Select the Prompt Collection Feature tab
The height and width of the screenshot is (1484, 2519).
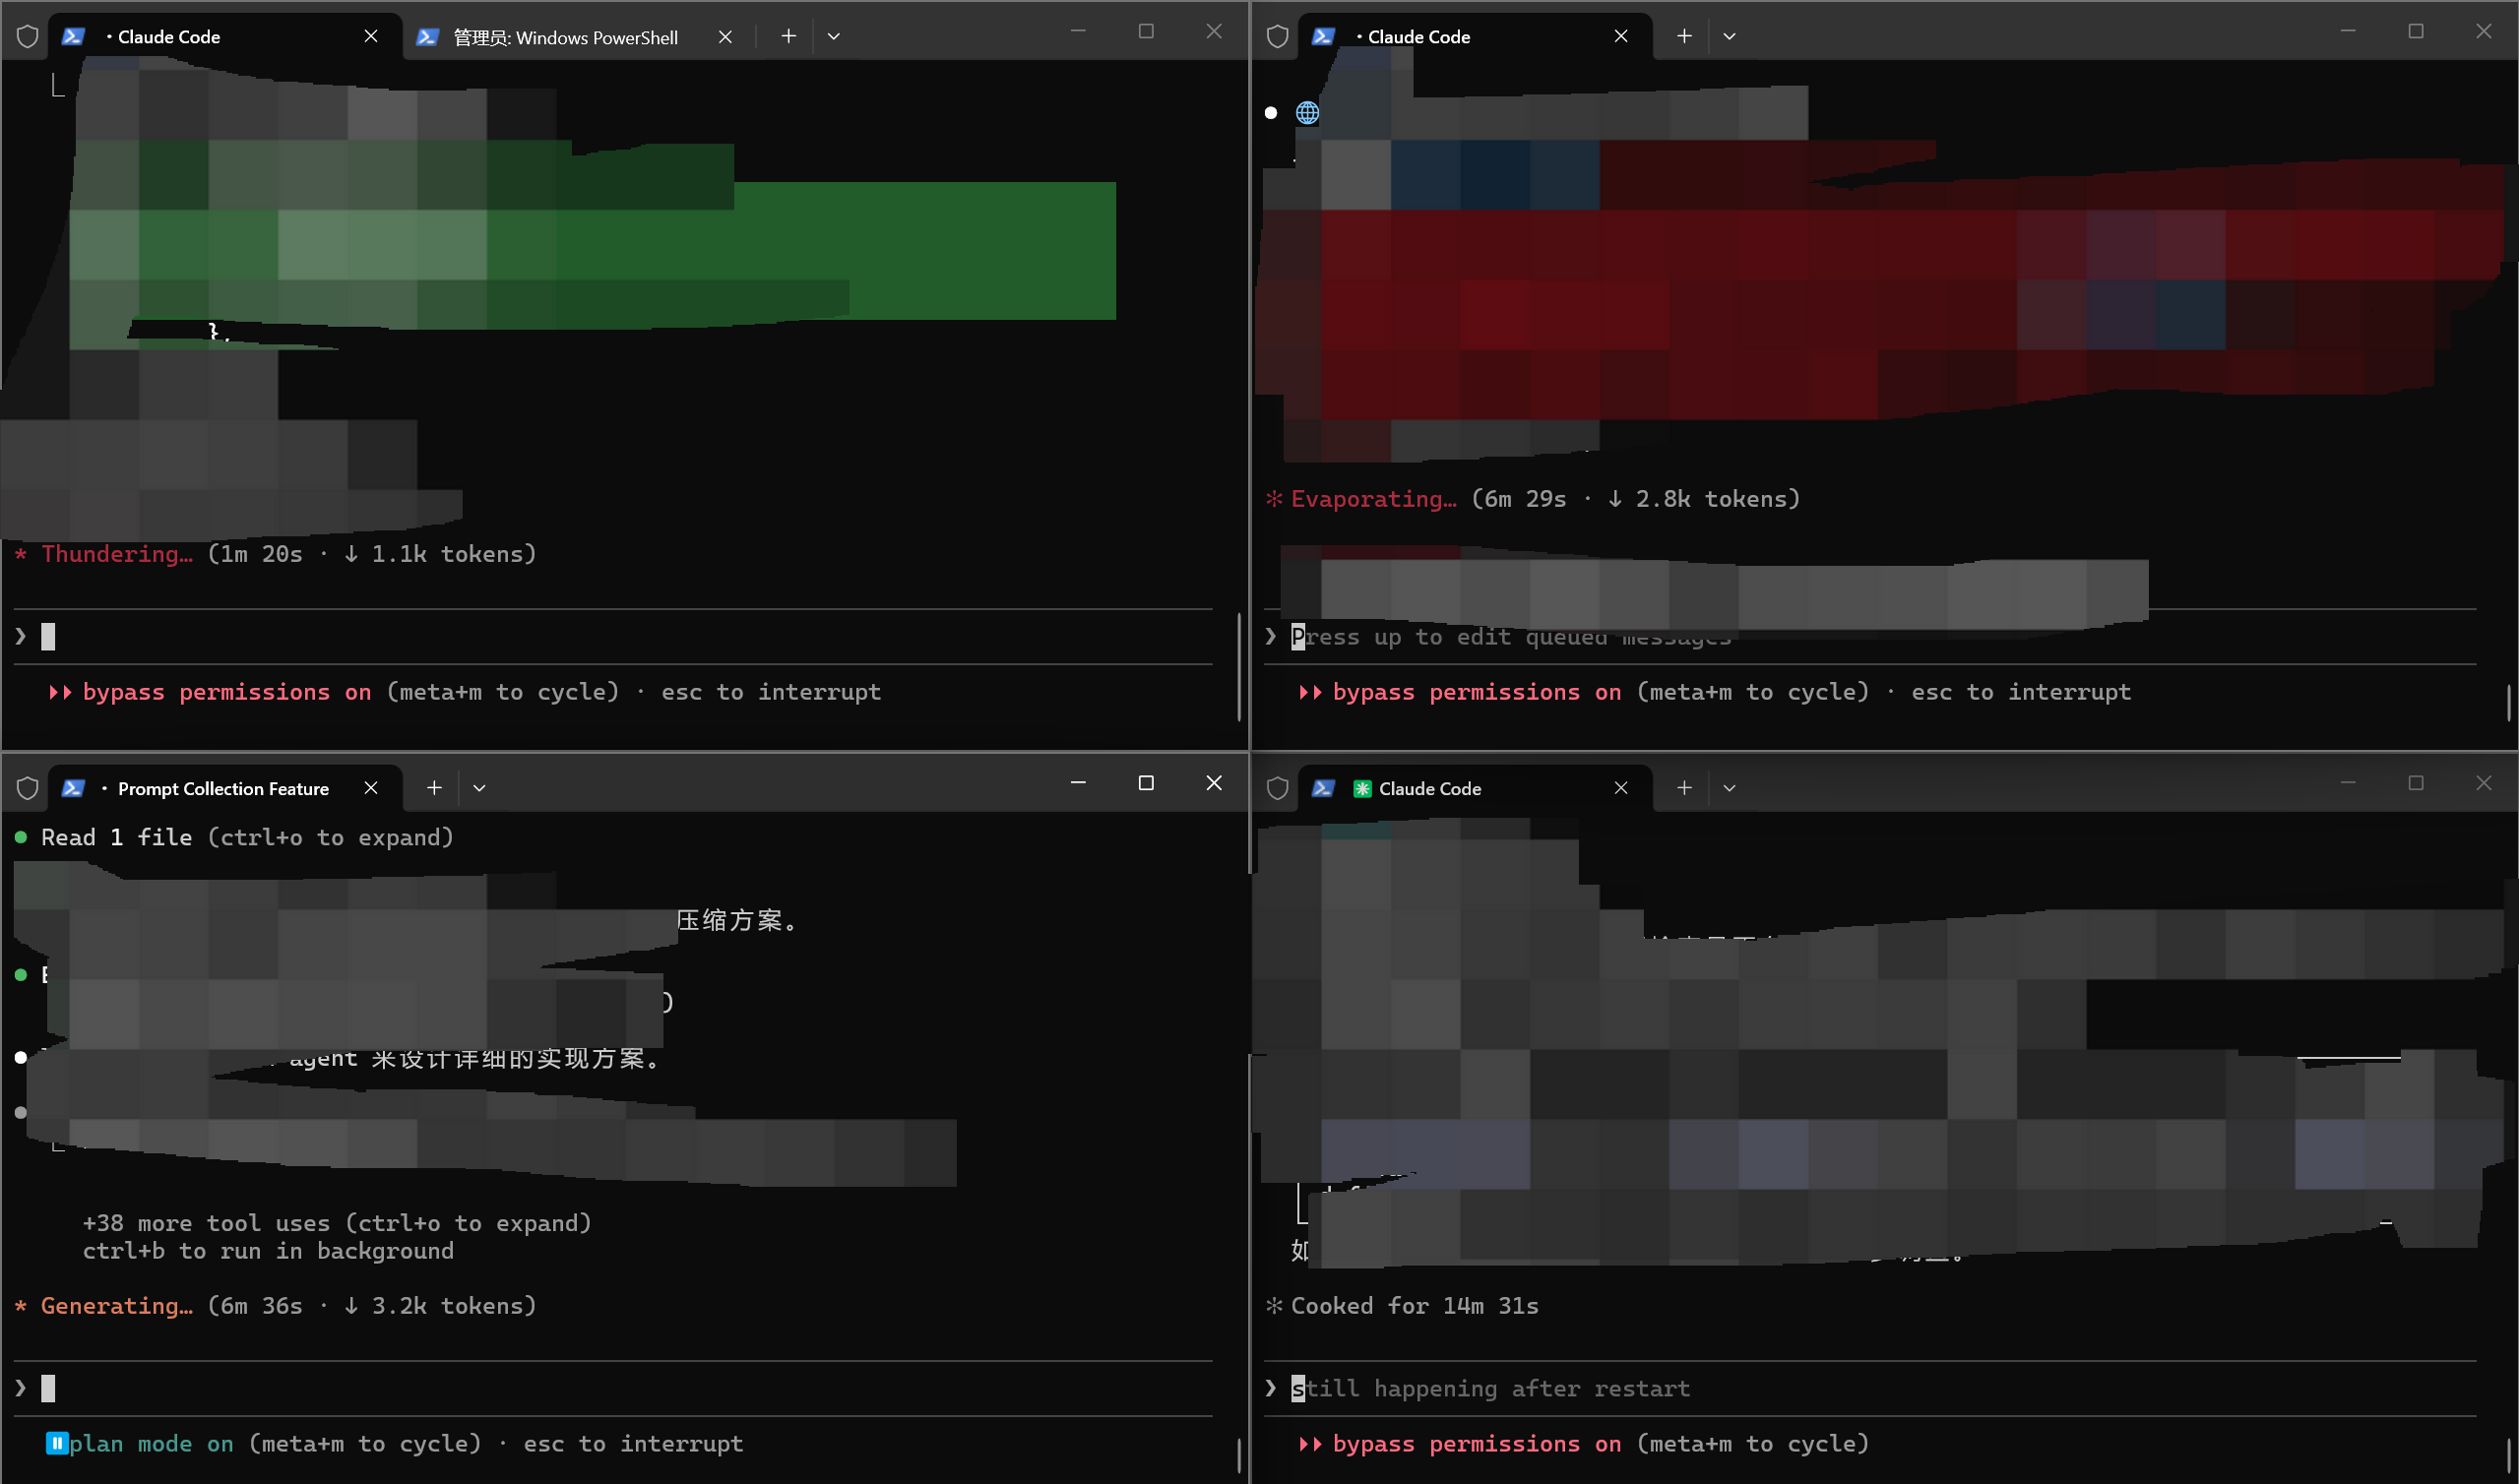click(222, 788)
